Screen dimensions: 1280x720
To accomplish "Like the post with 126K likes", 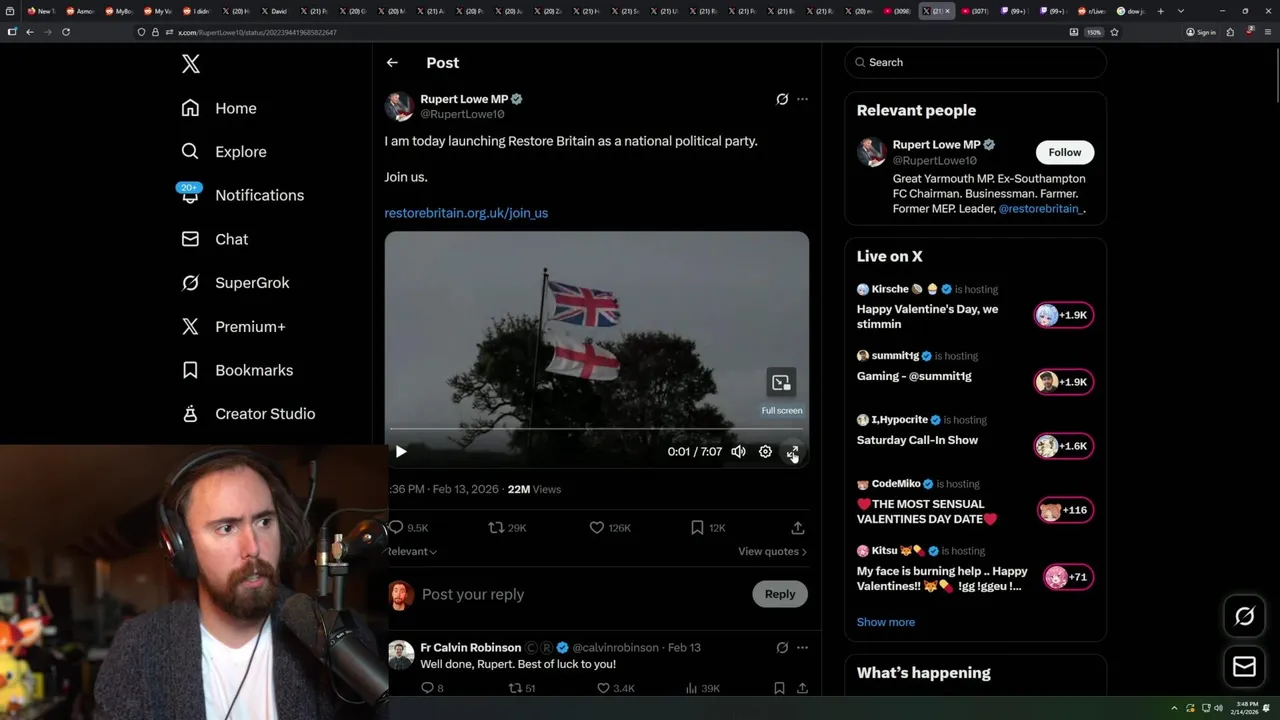I will pyautogui.click(x=610, y=527).
